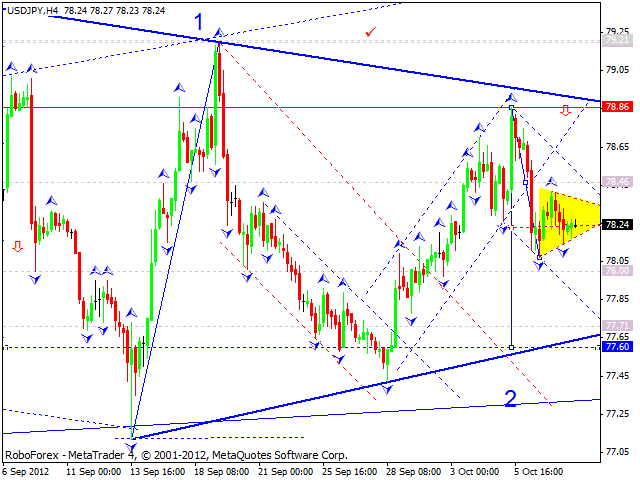Click the red check mark symbol
The height and width of the screenshot is (480, 640).
tap(371, 31)
